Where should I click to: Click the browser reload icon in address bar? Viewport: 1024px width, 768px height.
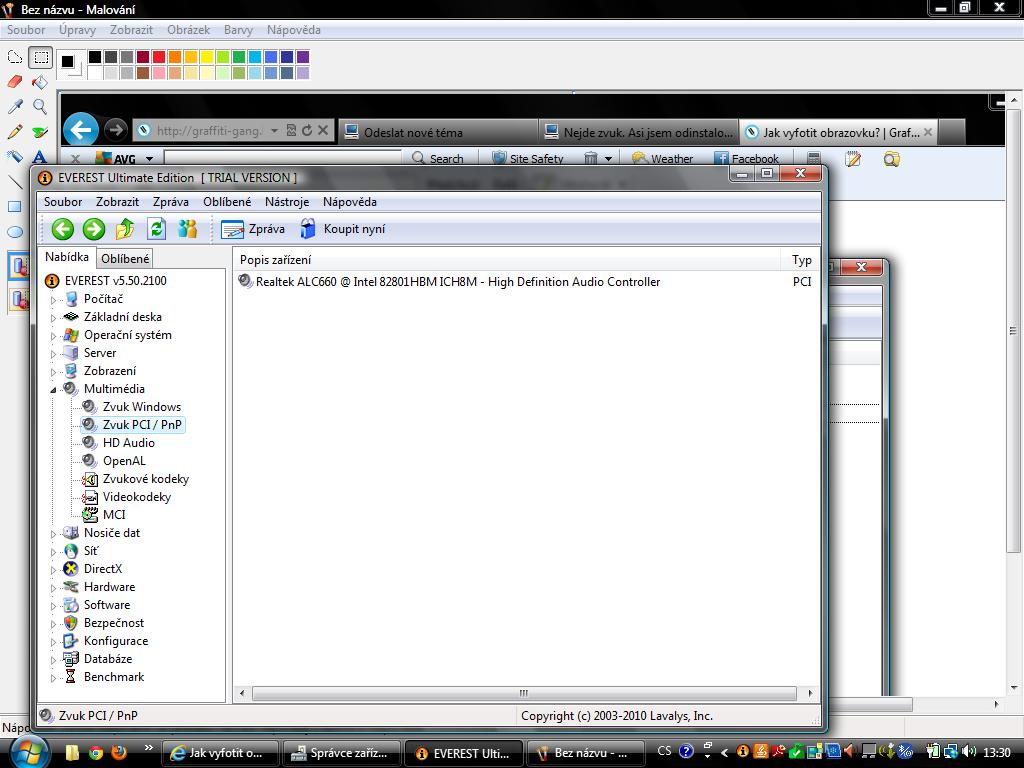307,131
